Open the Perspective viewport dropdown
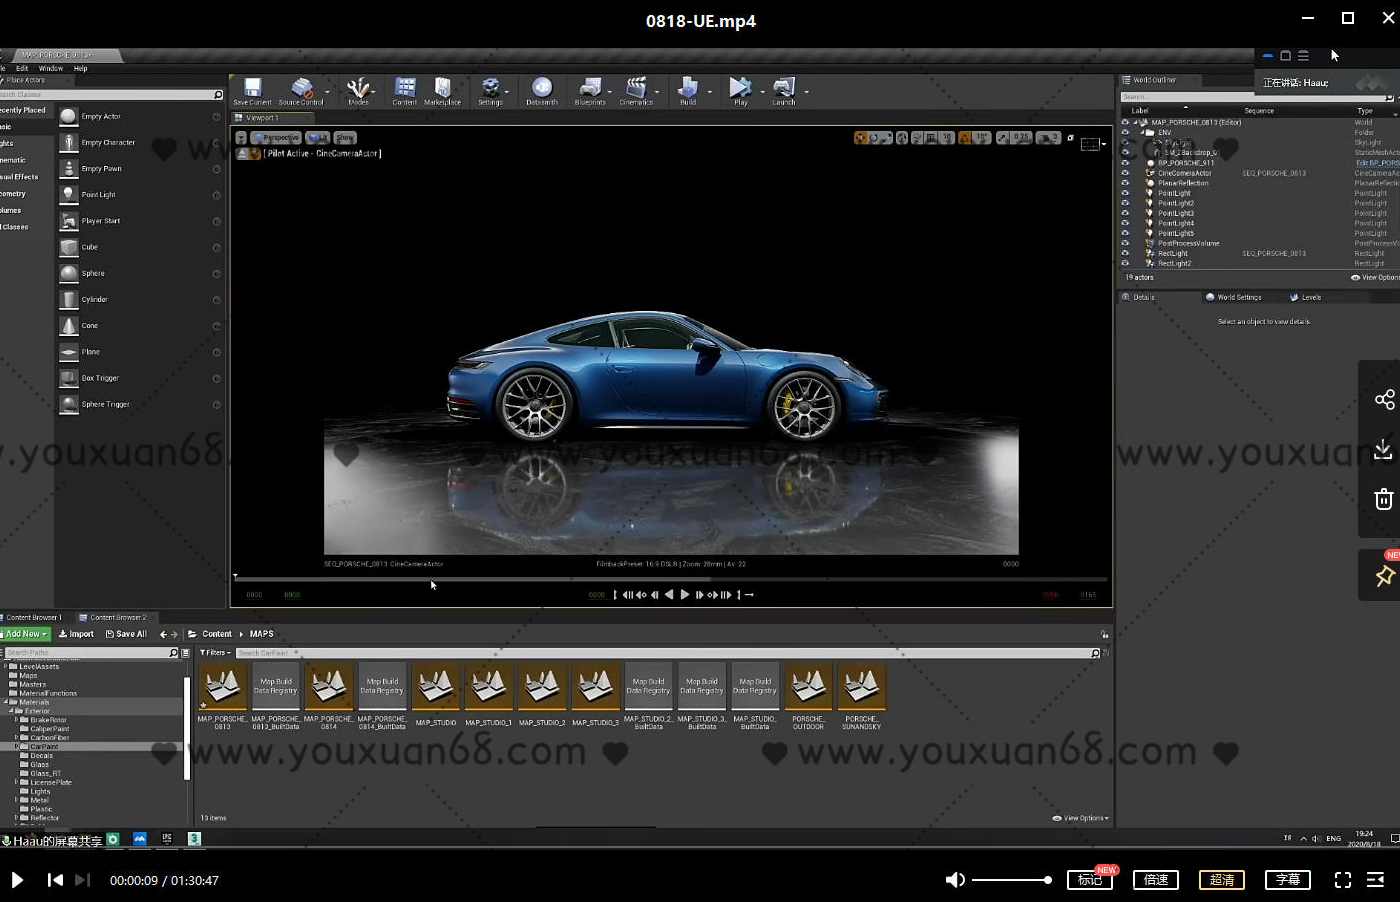This screenshot has height=902, width=1400. click(275, 137)
